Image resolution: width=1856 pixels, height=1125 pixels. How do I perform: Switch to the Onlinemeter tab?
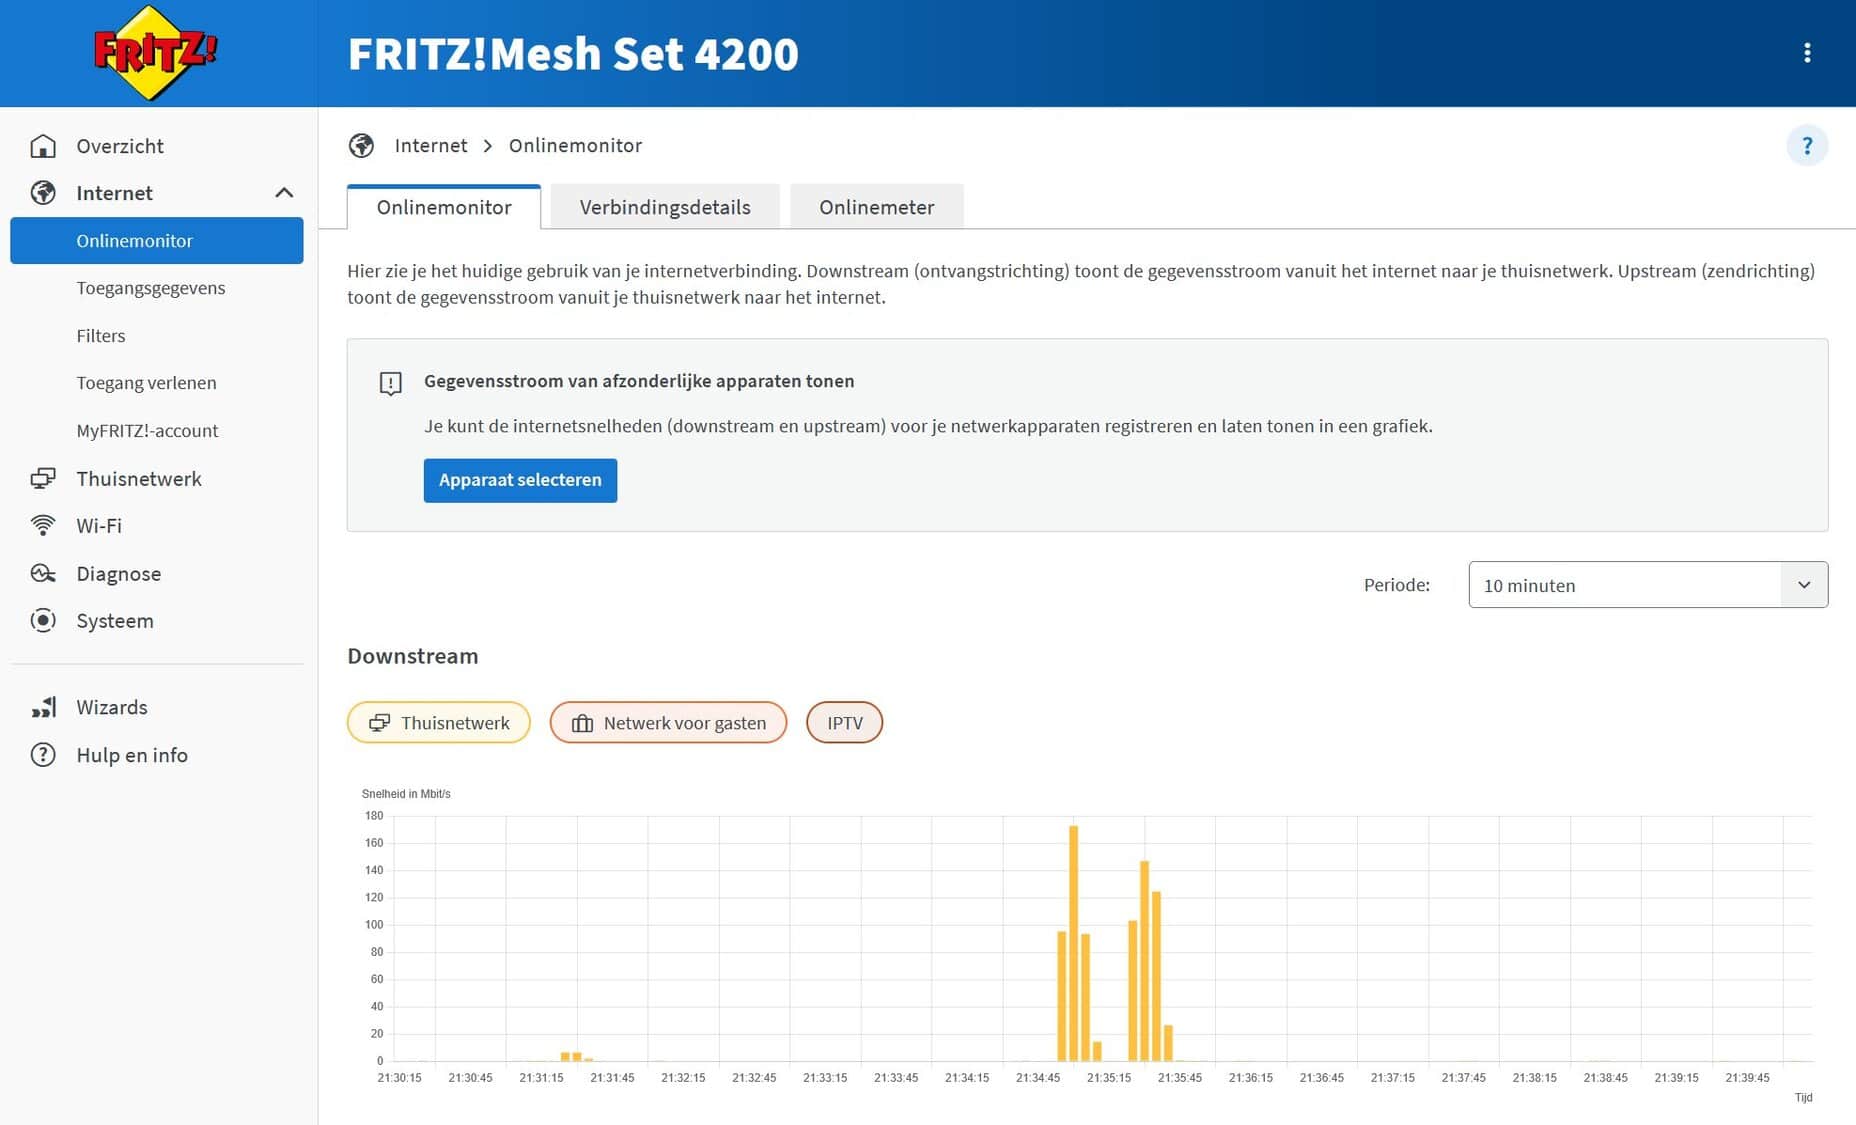pyautogui.click(x=876, y=207)
